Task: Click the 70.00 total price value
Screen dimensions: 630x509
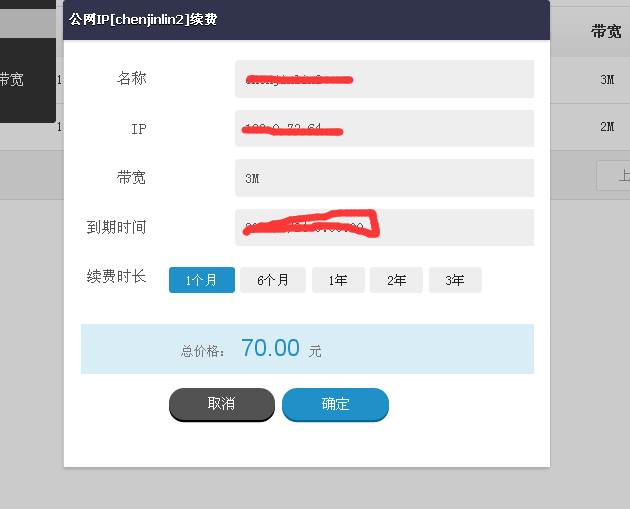Action: tap(270, 348)
